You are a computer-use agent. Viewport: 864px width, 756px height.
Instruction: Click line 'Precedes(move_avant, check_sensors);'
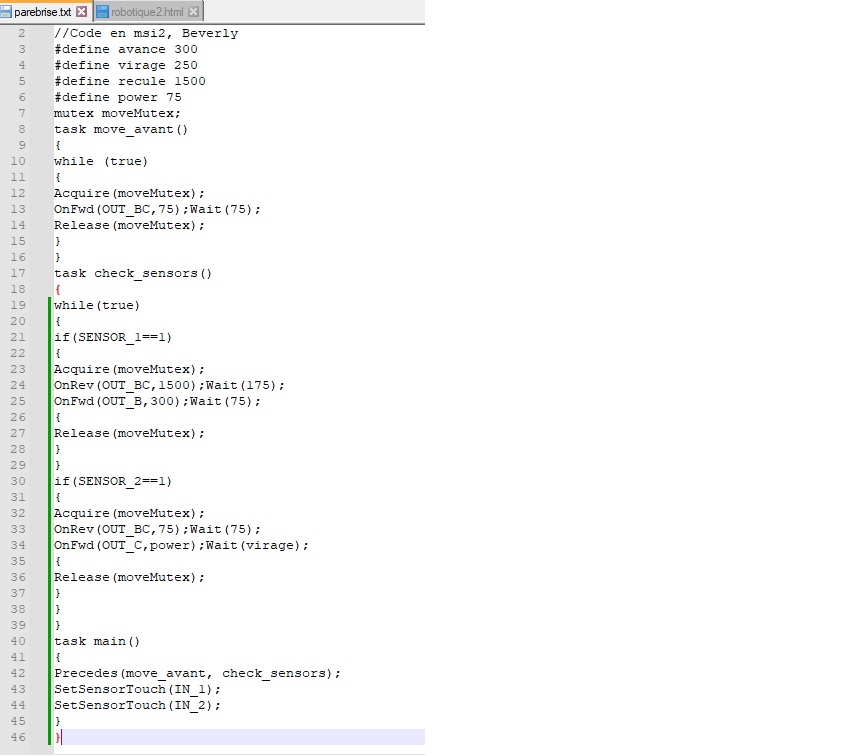click(x=197, y=673)
